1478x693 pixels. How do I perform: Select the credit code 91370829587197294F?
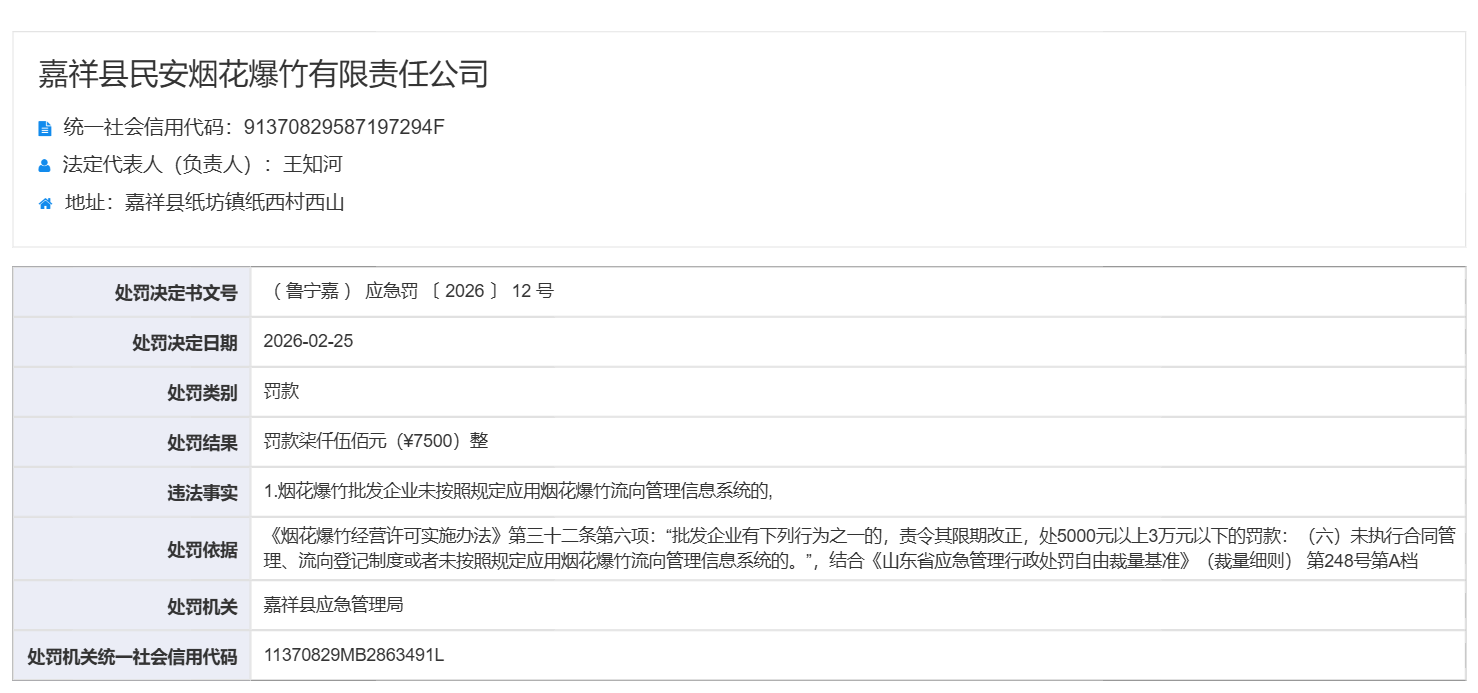[344, 127]
